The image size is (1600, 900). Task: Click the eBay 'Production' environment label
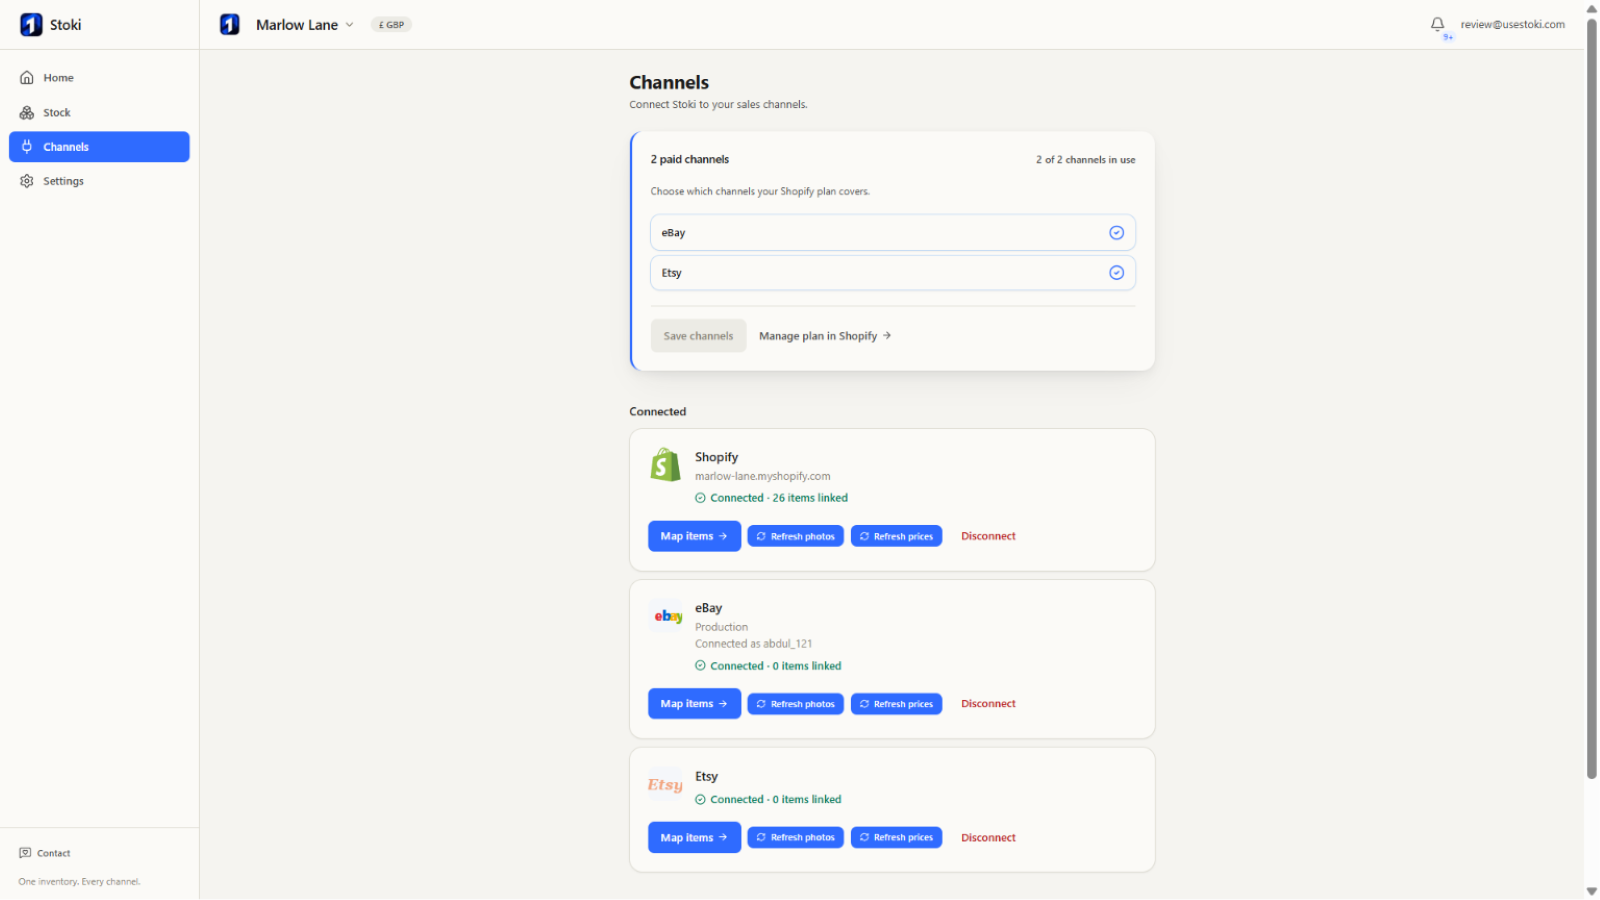pyautogui.click(x=721, y=627)
